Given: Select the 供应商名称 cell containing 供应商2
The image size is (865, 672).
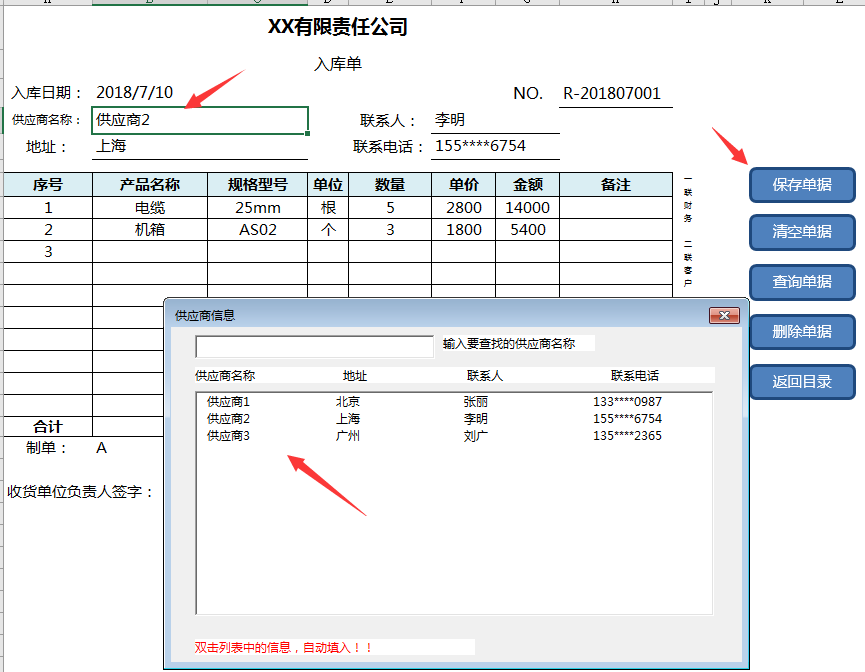Looking at the screenshot, I should [200, 120].
